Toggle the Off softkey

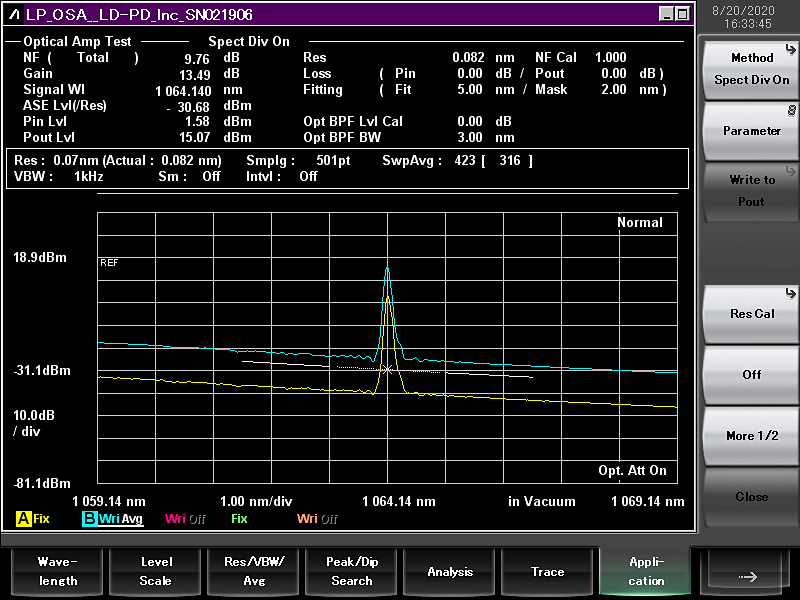point(751,375)
